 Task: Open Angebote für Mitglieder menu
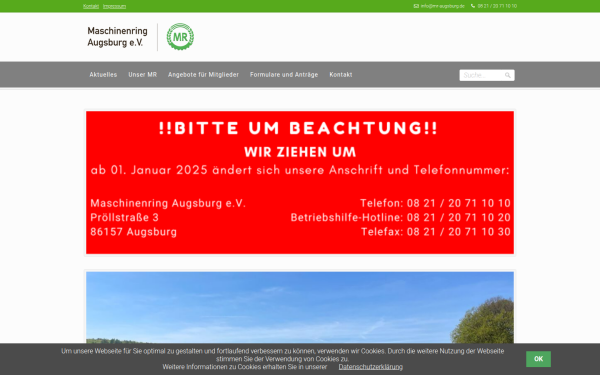pyautogui.click(x=203, y=75)
